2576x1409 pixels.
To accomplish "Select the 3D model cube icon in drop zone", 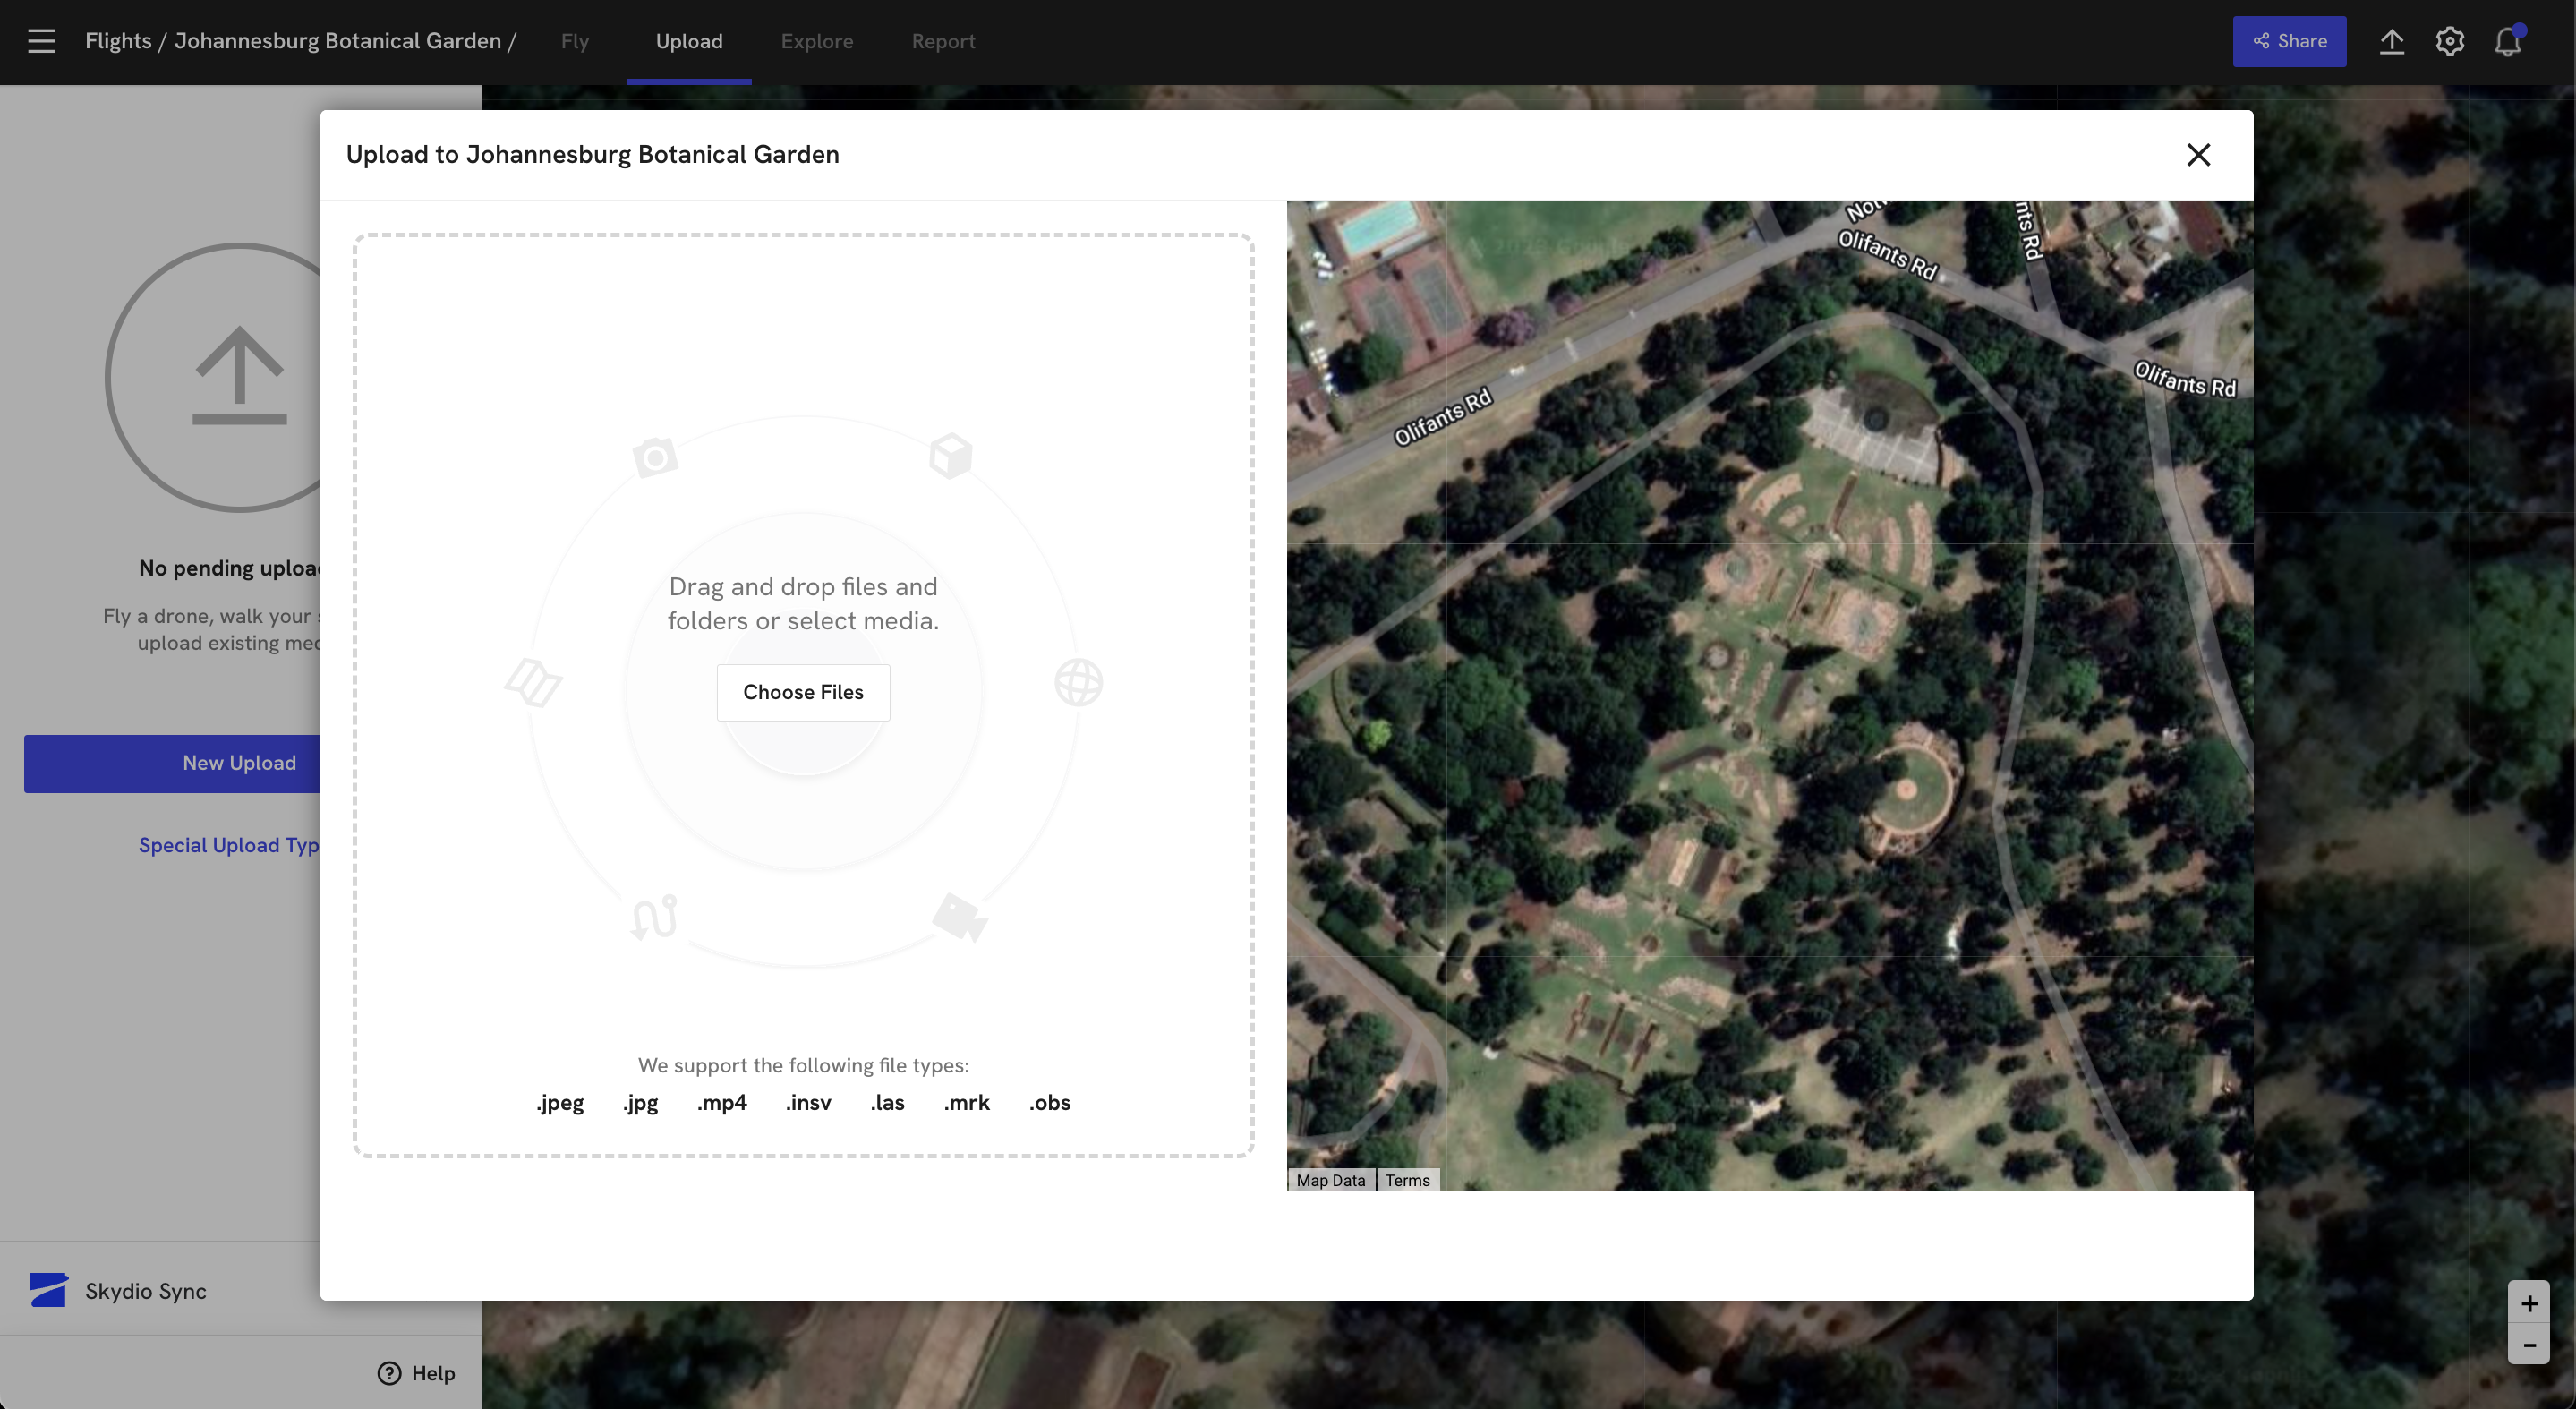I will (x=949, y=455).
